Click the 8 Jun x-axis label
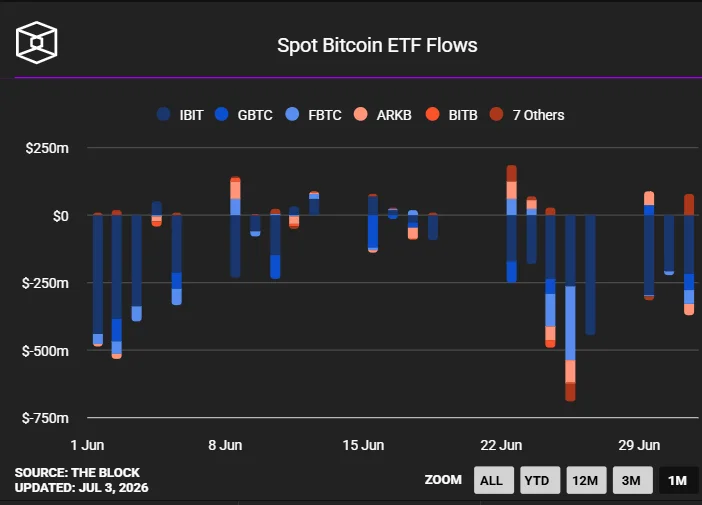The width and height of the screenshot is (702, 505). [x=225, y=445]
